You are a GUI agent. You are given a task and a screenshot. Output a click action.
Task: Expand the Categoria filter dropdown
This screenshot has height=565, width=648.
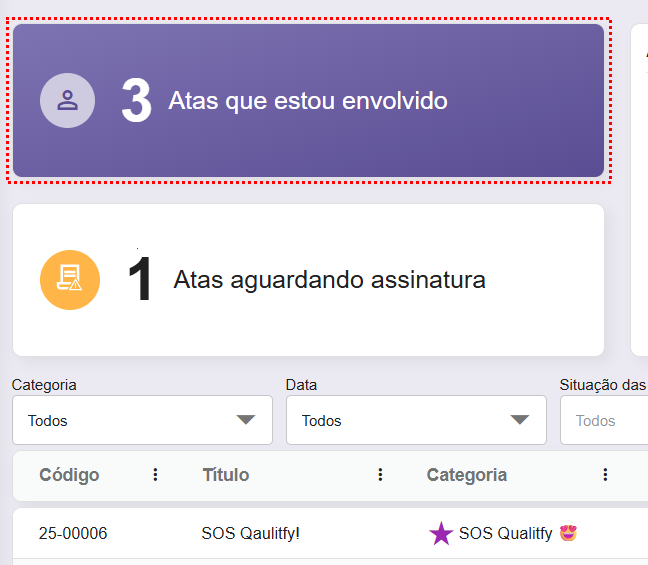pos(246,420)
